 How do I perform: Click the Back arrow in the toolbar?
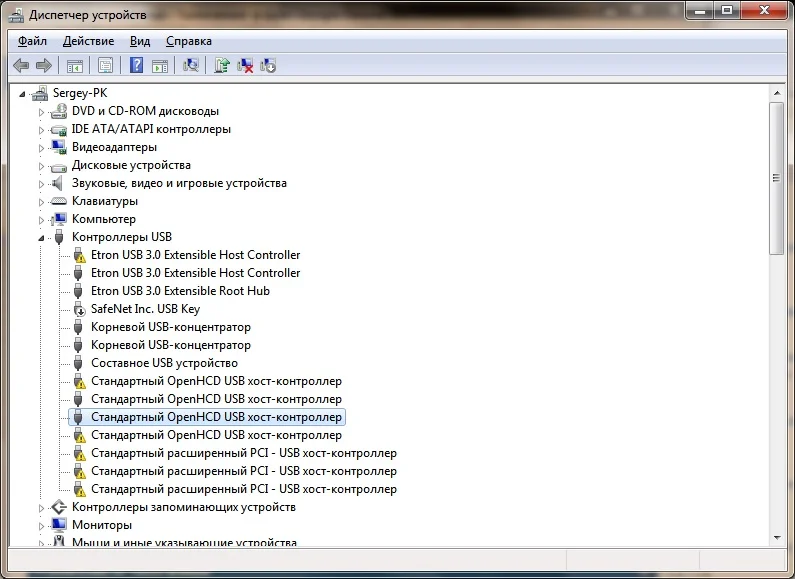tap(21, 65)
